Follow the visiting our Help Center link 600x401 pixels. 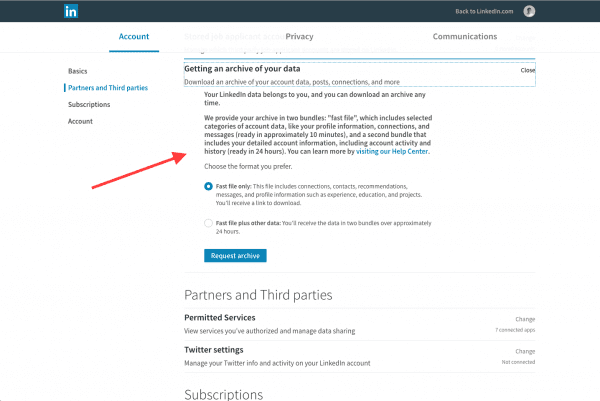[392, 152]
